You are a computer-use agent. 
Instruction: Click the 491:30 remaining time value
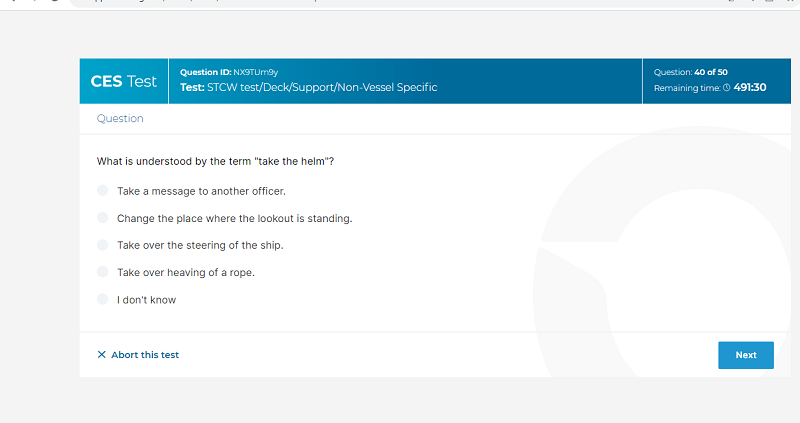[x=750, y=88]
